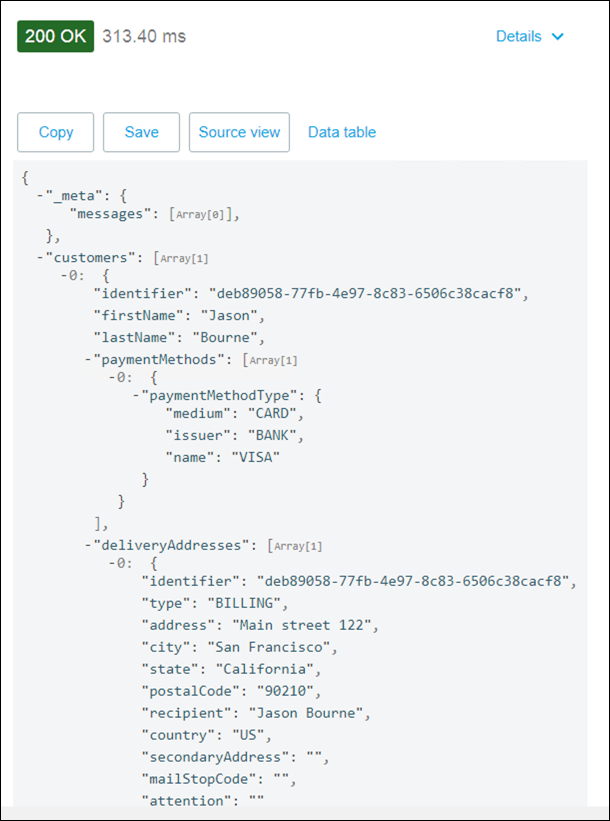Collapse deliveryAddresses item 0
610x821 pixels.
coord(112,563)
